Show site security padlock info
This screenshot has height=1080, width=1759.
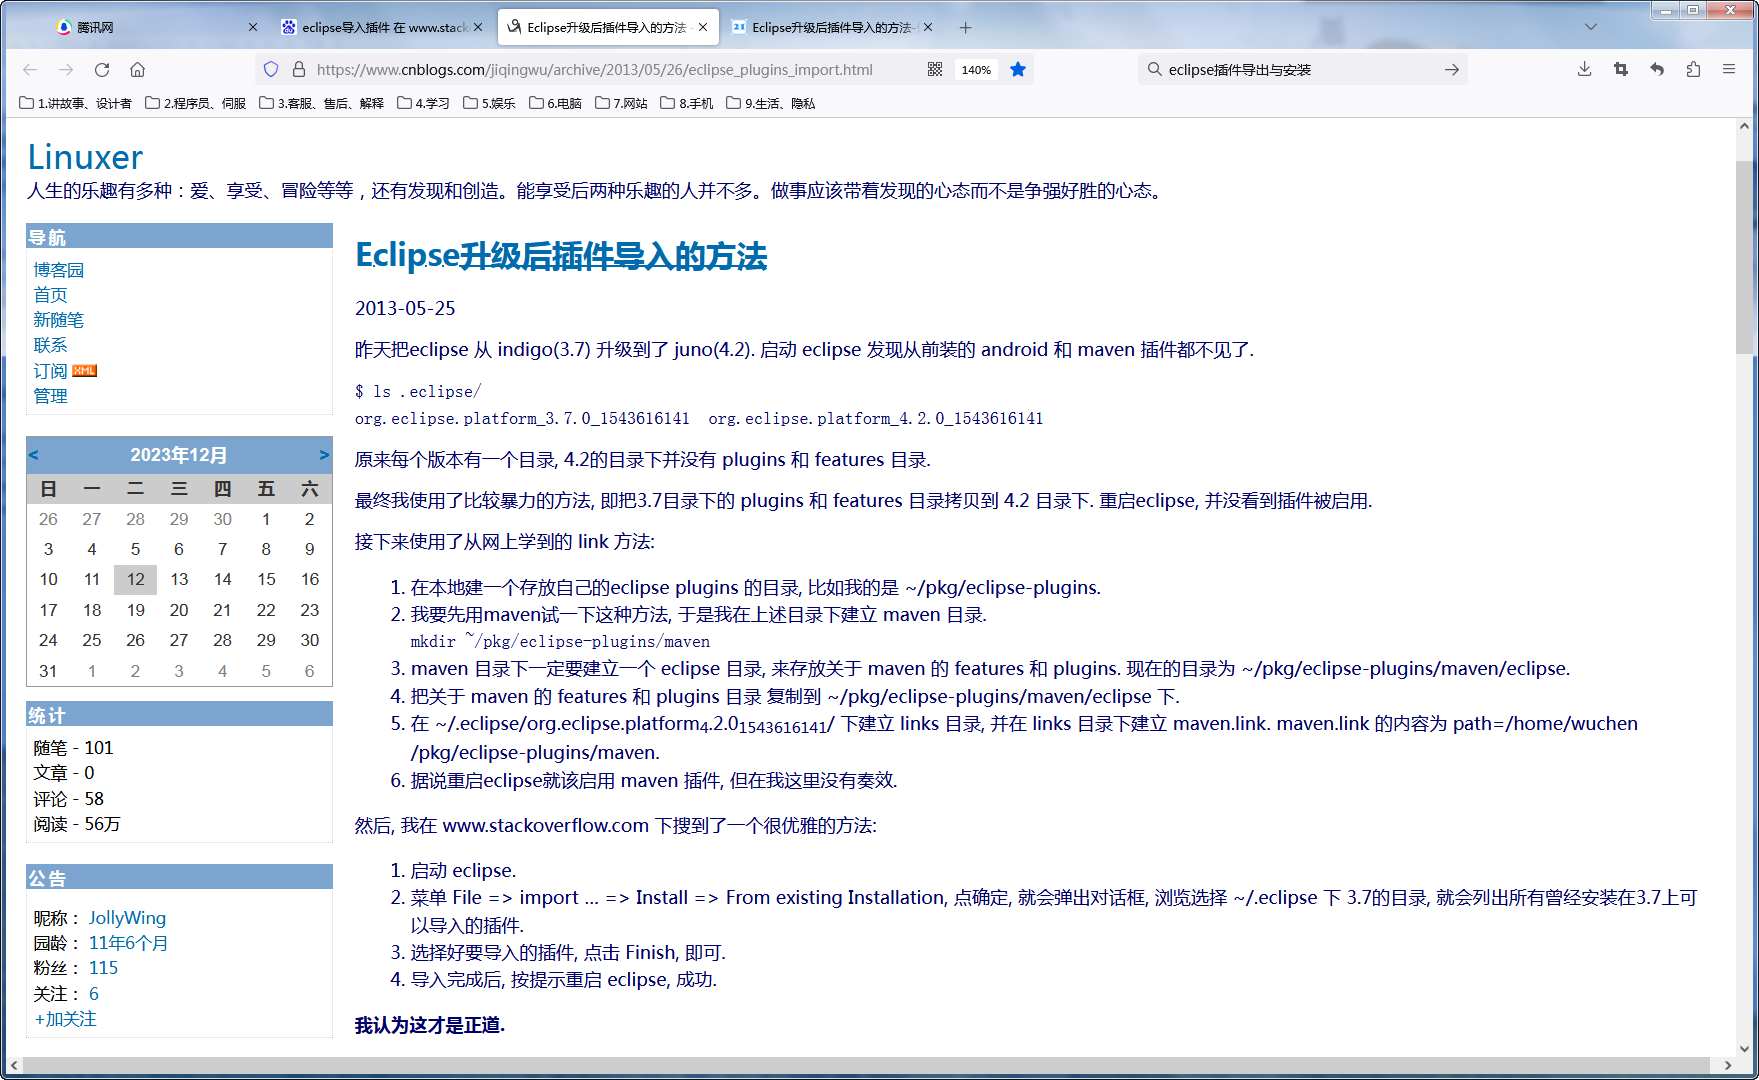[x=298, y=69]
